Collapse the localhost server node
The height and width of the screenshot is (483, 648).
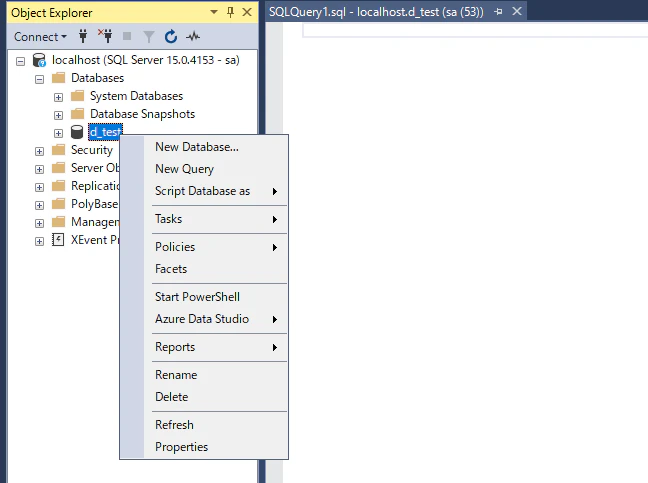[20, 62]
